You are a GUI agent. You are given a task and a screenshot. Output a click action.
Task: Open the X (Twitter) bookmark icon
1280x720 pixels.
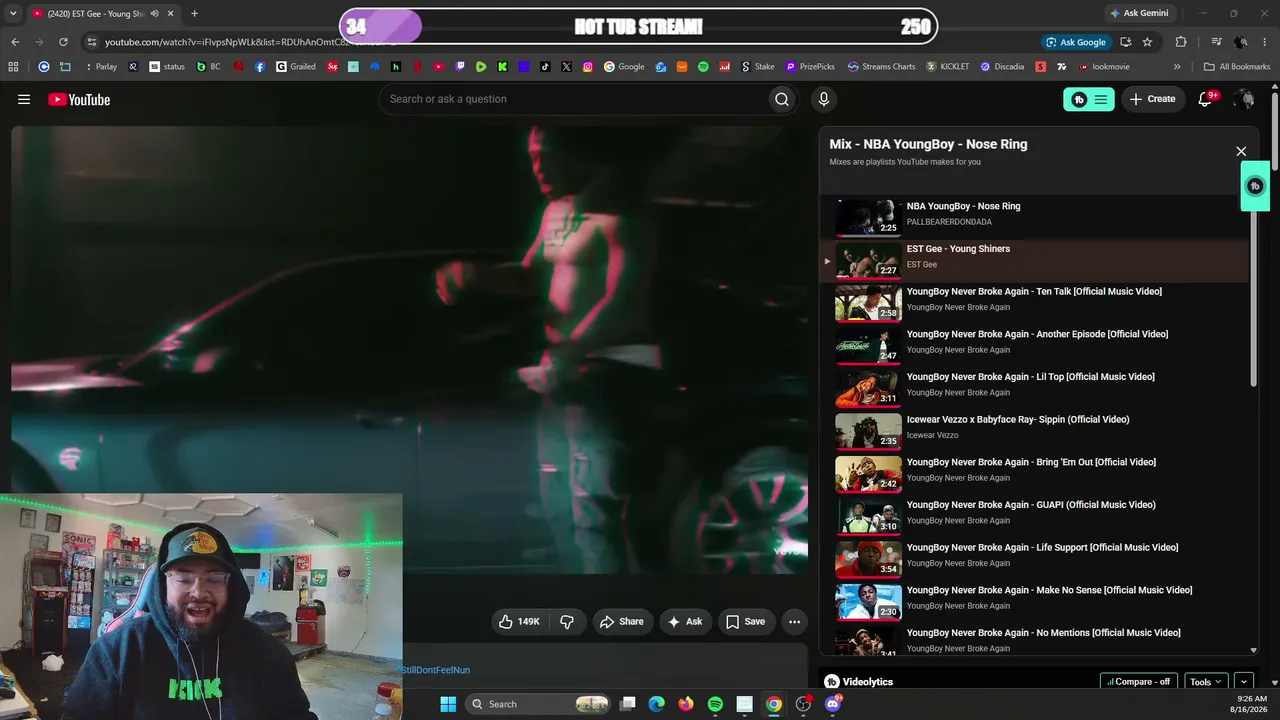coord(567,67)
